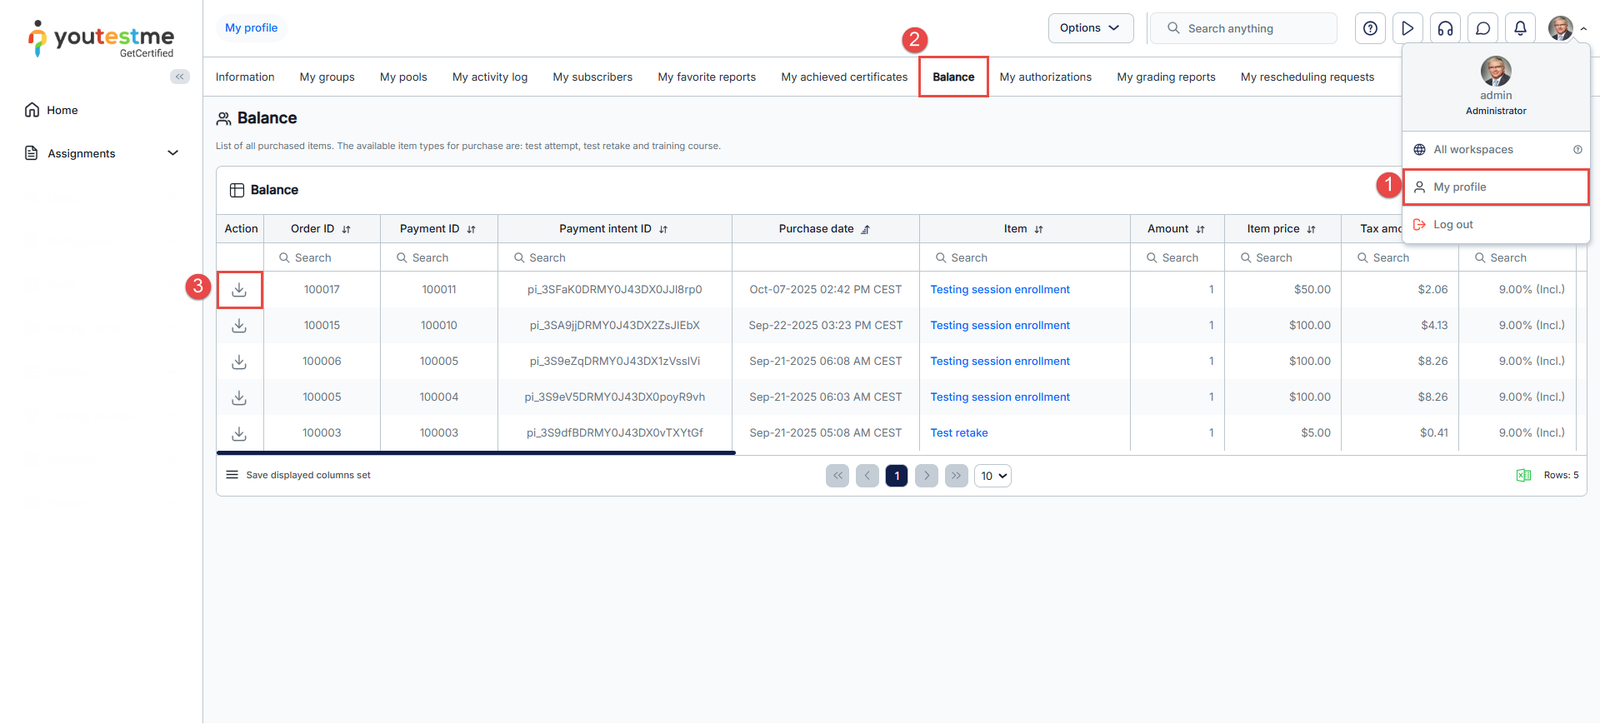This screenshot has height=724, width=1600.
Task: Click the Excel export icon
Action: point(1523,476)
